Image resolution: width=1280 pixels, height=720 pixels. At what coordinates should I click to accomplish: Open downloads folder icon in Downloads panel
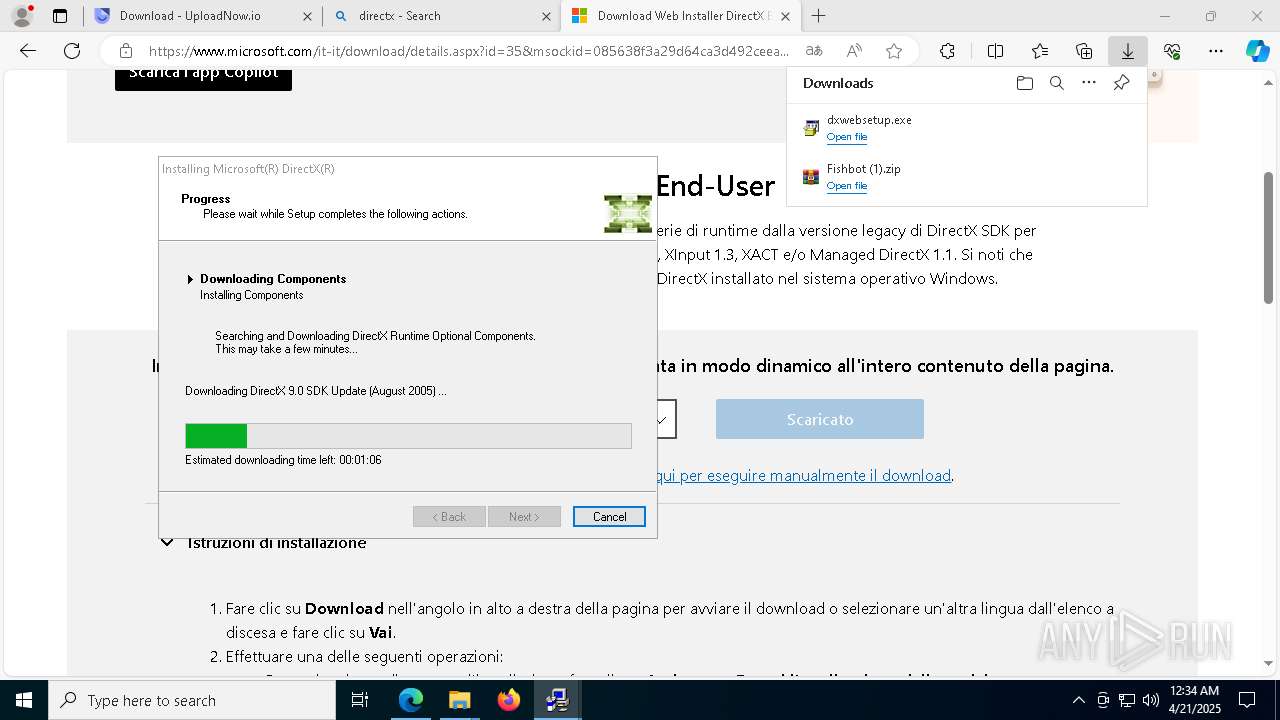1024,83
